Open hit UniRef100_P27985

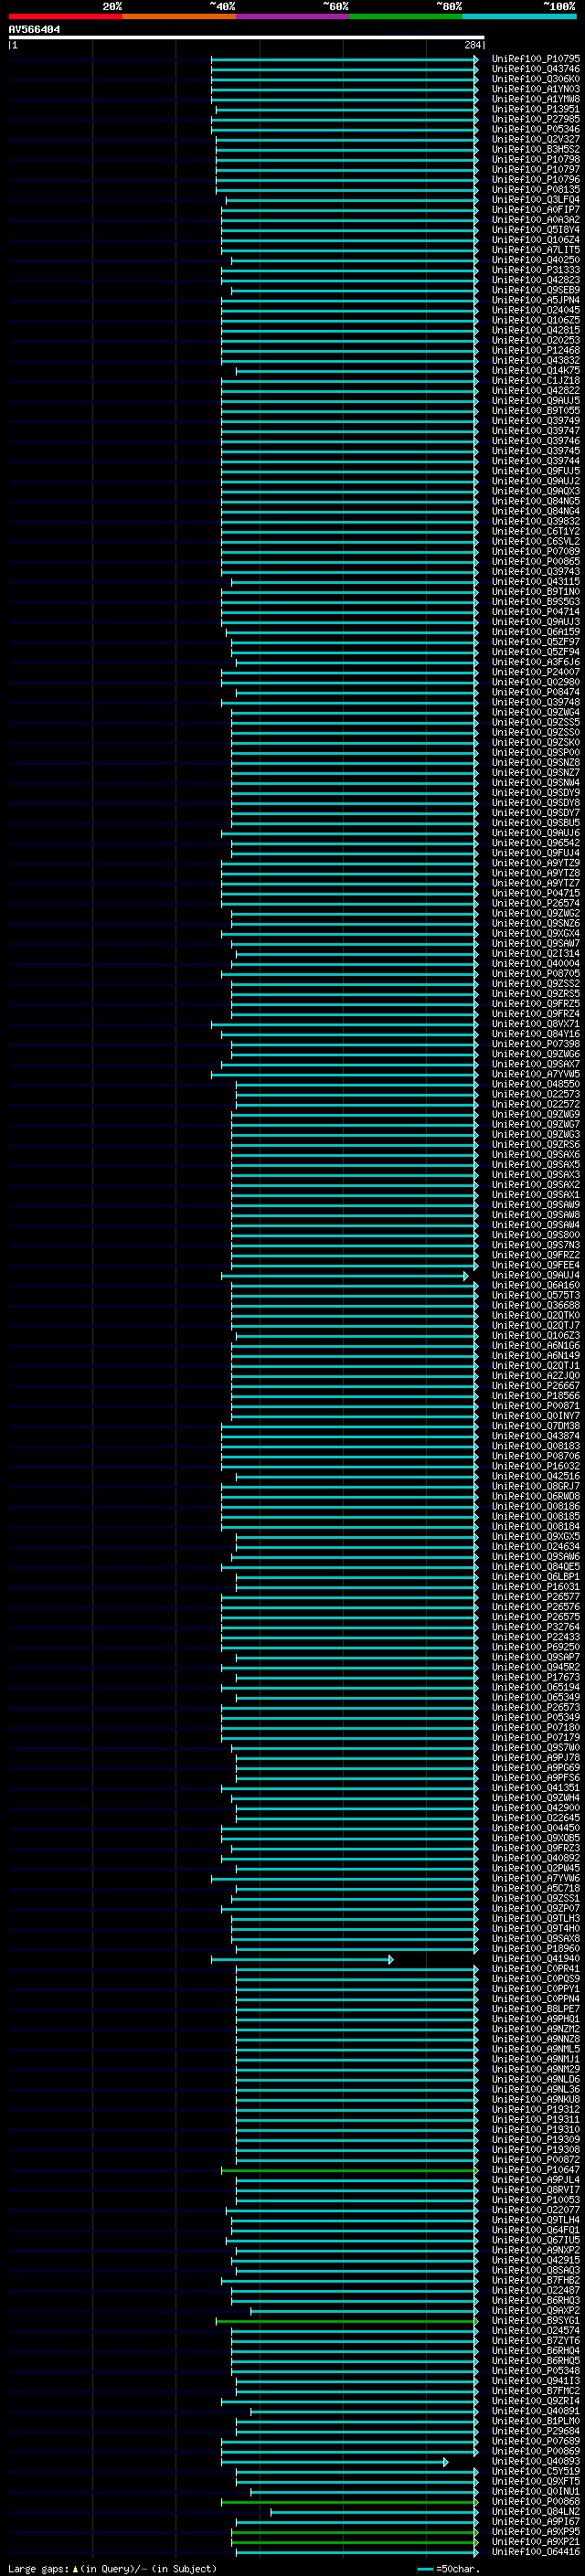click(536, 120)
